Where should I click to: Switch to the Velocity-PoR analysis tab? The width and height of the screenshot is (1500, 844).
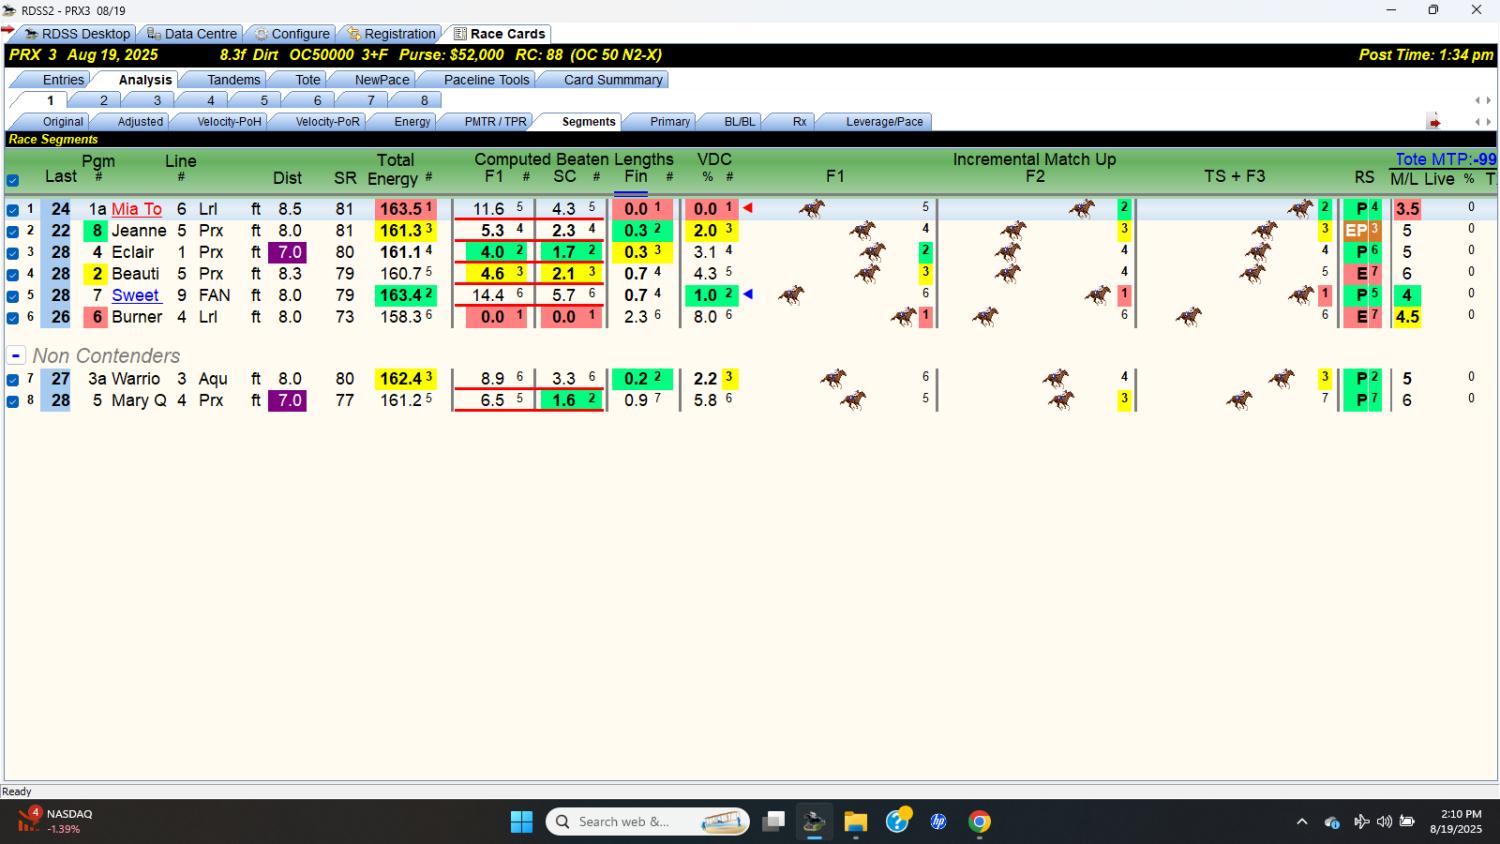[327, 122]
